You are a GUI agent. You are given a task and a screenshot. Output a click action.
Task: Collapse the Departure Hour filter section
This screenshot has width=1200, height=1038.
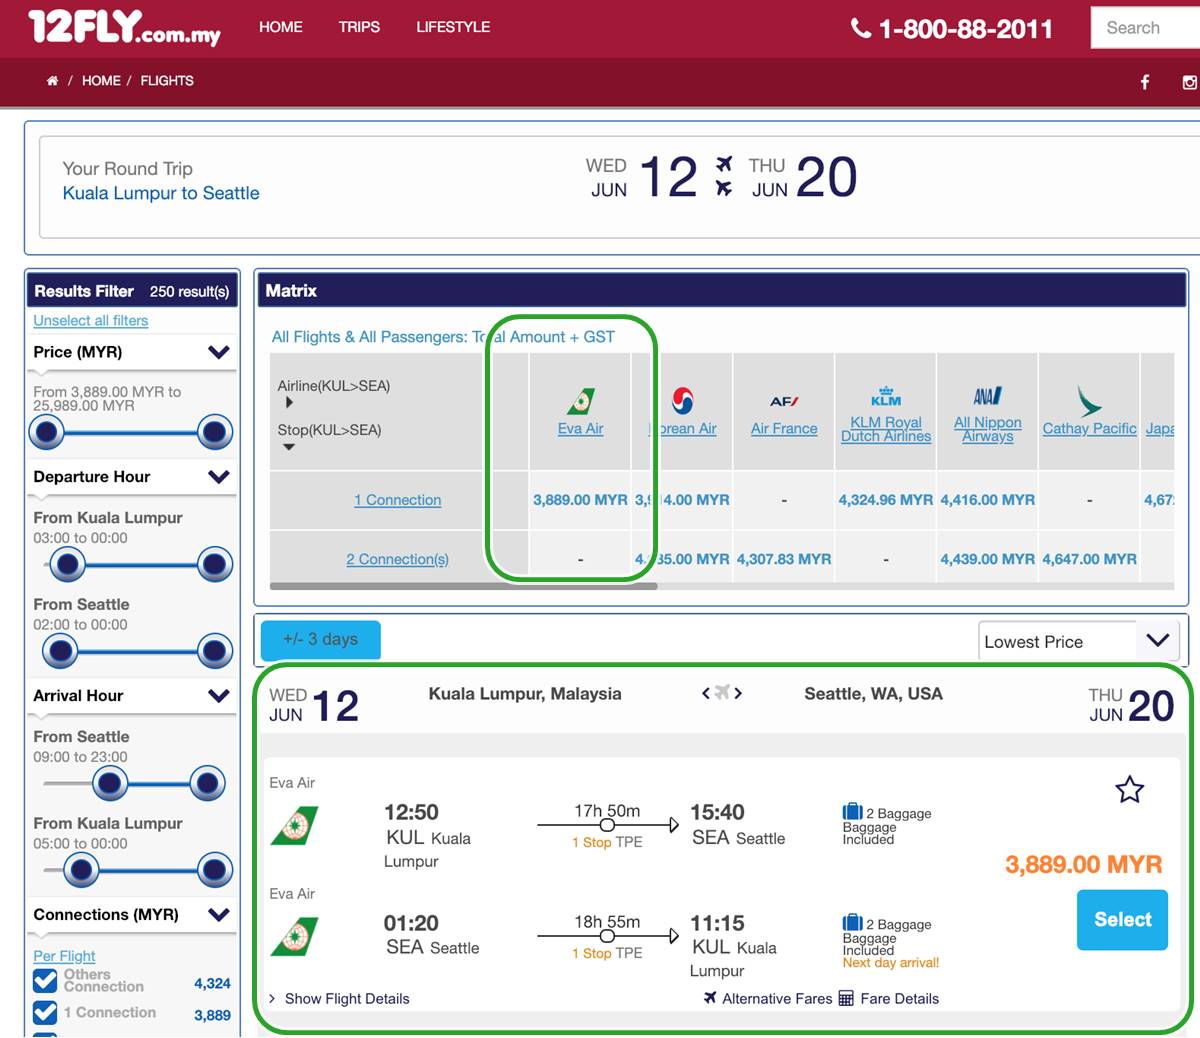point(219,477)
